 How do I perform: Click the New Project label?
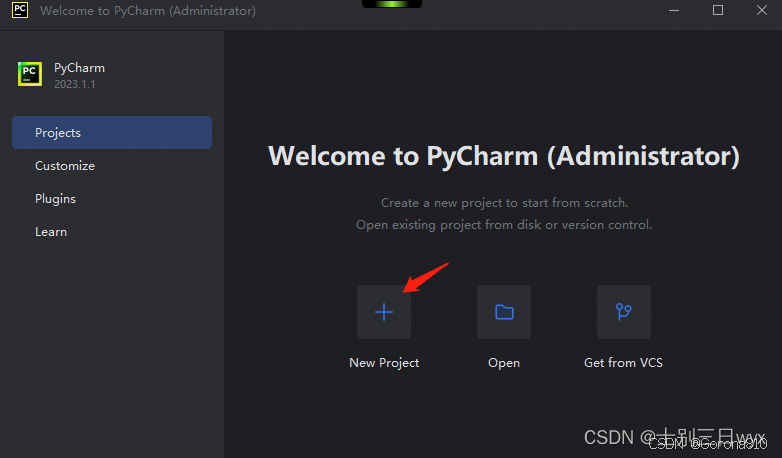click(x=384, y=363)
